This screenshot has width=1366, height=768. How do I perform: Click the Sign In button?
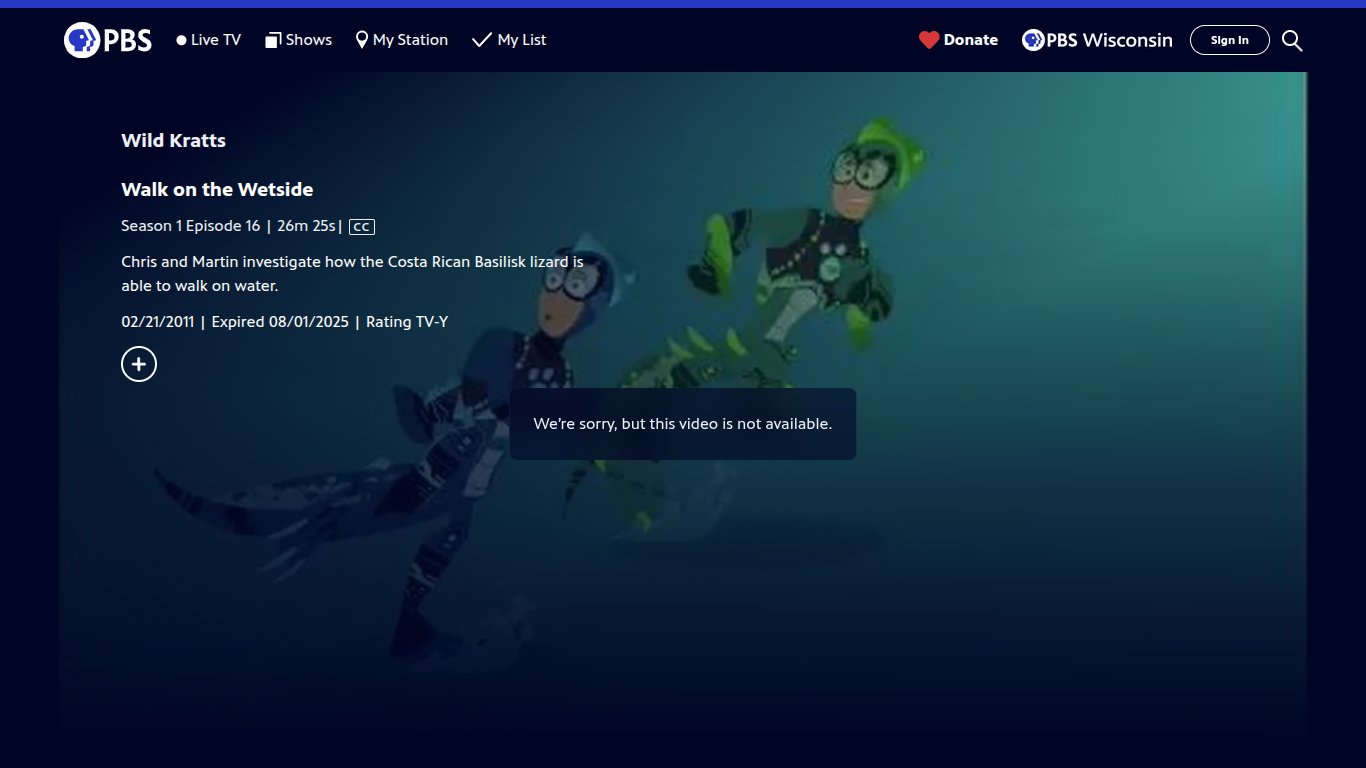pyautogui.click(x=1230, y=40)
